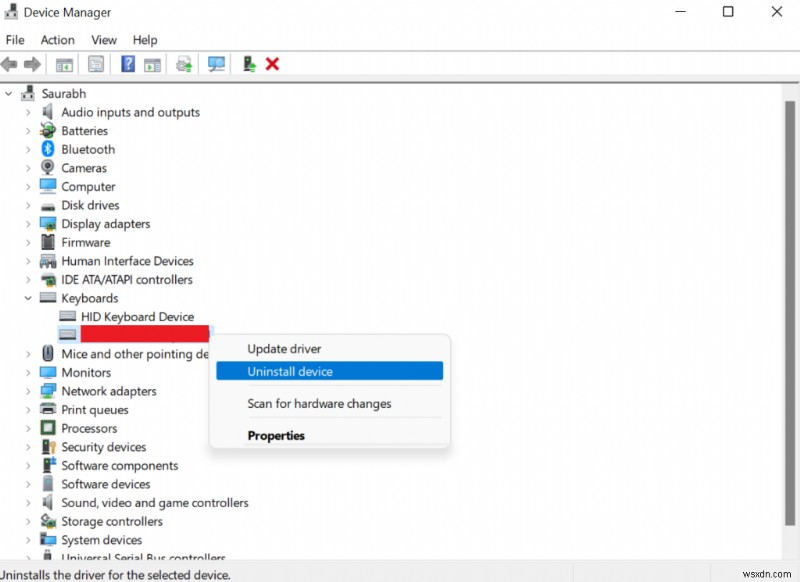Click the Print queues printer icon

click(48, 409)
